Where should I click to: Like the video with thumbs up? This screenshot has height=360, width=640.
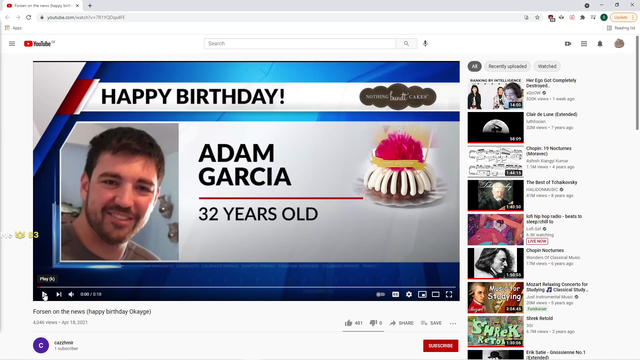353,323
